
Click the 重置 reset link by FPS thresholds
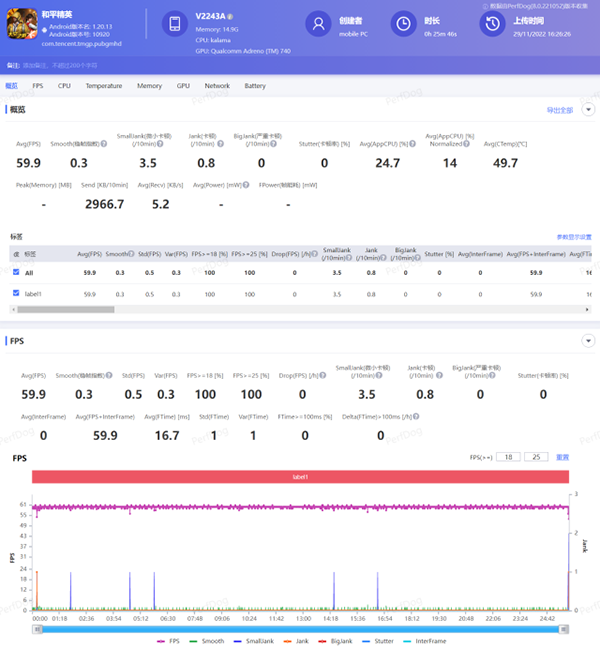562,457
